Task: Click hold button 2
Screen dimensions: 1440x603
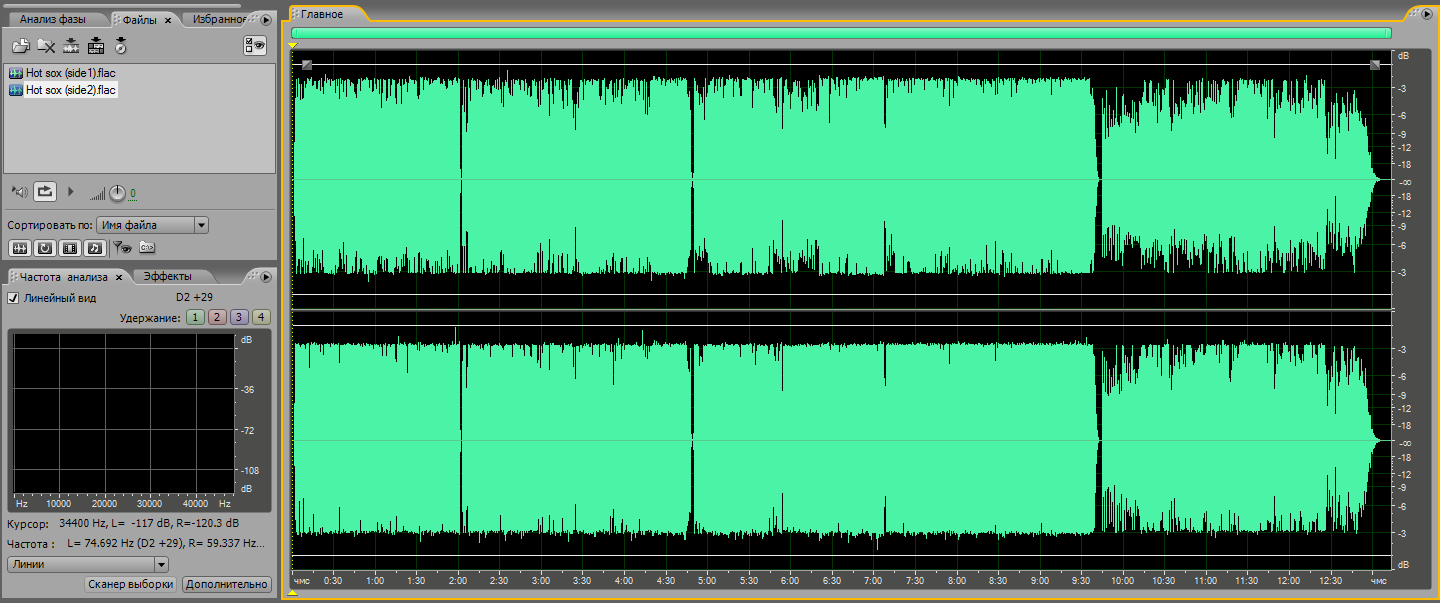Action: click(x=217, y=317)
